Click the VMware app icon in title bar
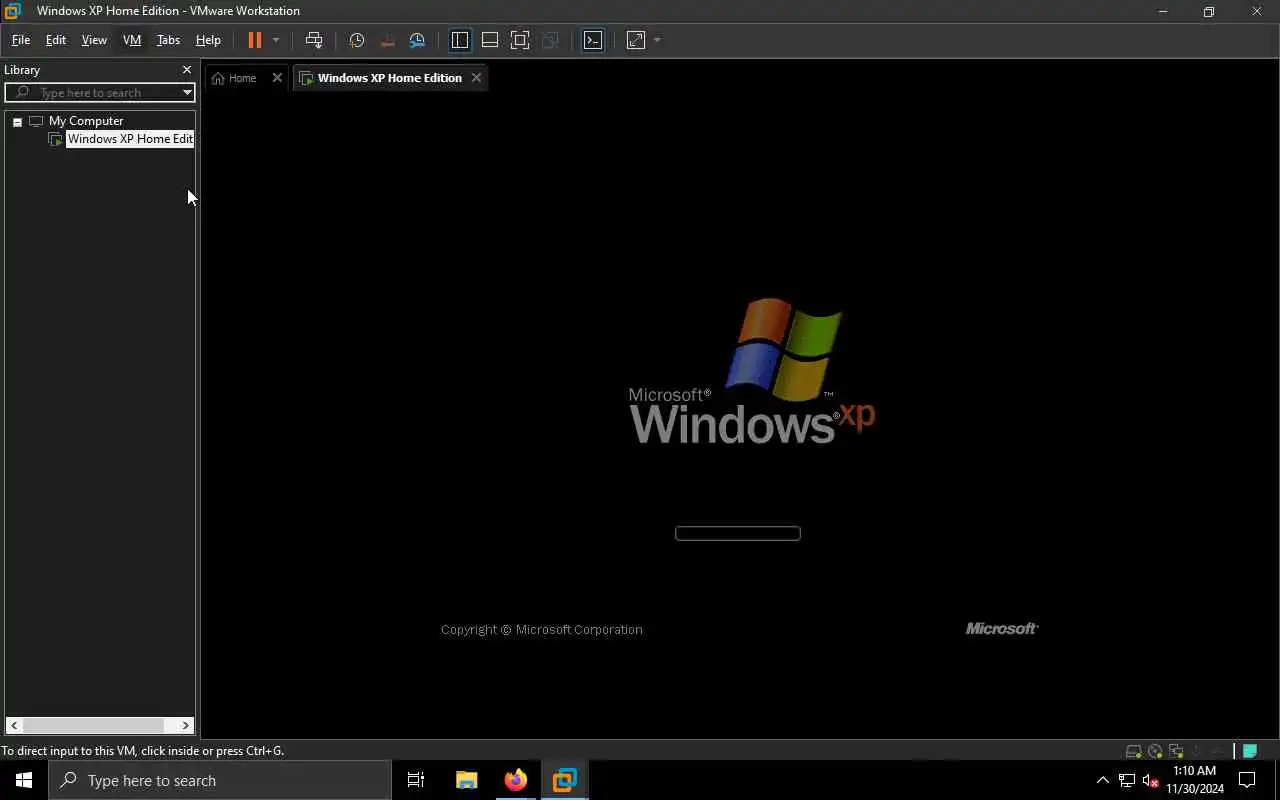1280x800 pixels. [x=12, y=11]
